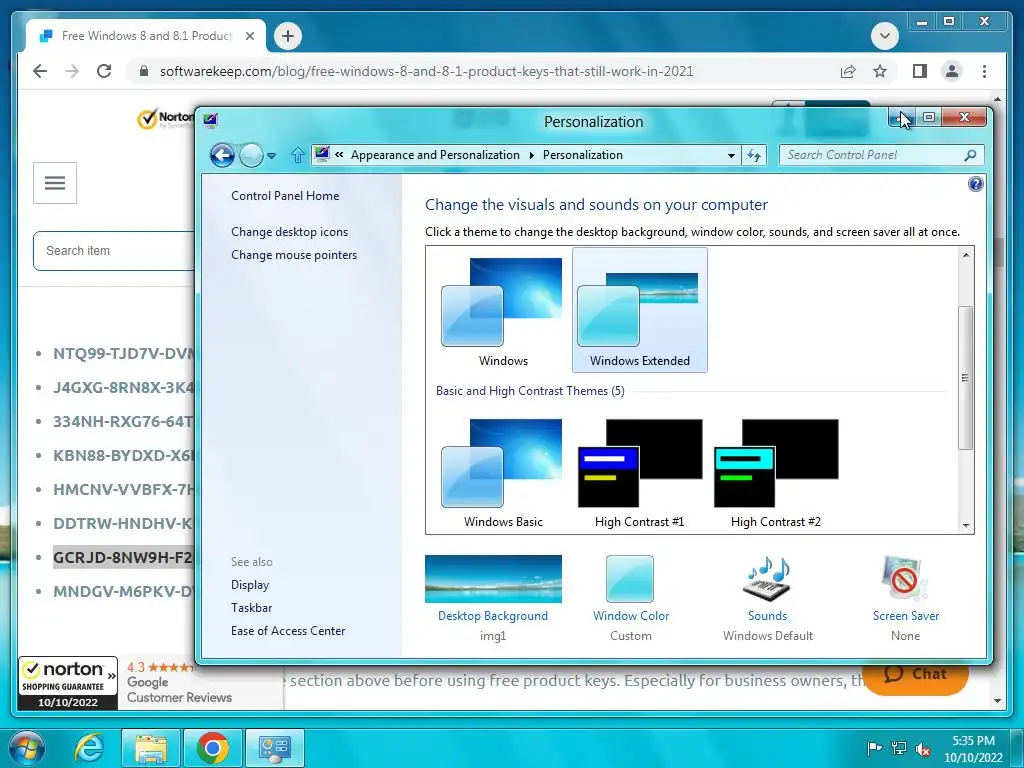Click the Control Panel taskbar button
This screenshot has width=1024, height=768.
(x=275, y=748)
